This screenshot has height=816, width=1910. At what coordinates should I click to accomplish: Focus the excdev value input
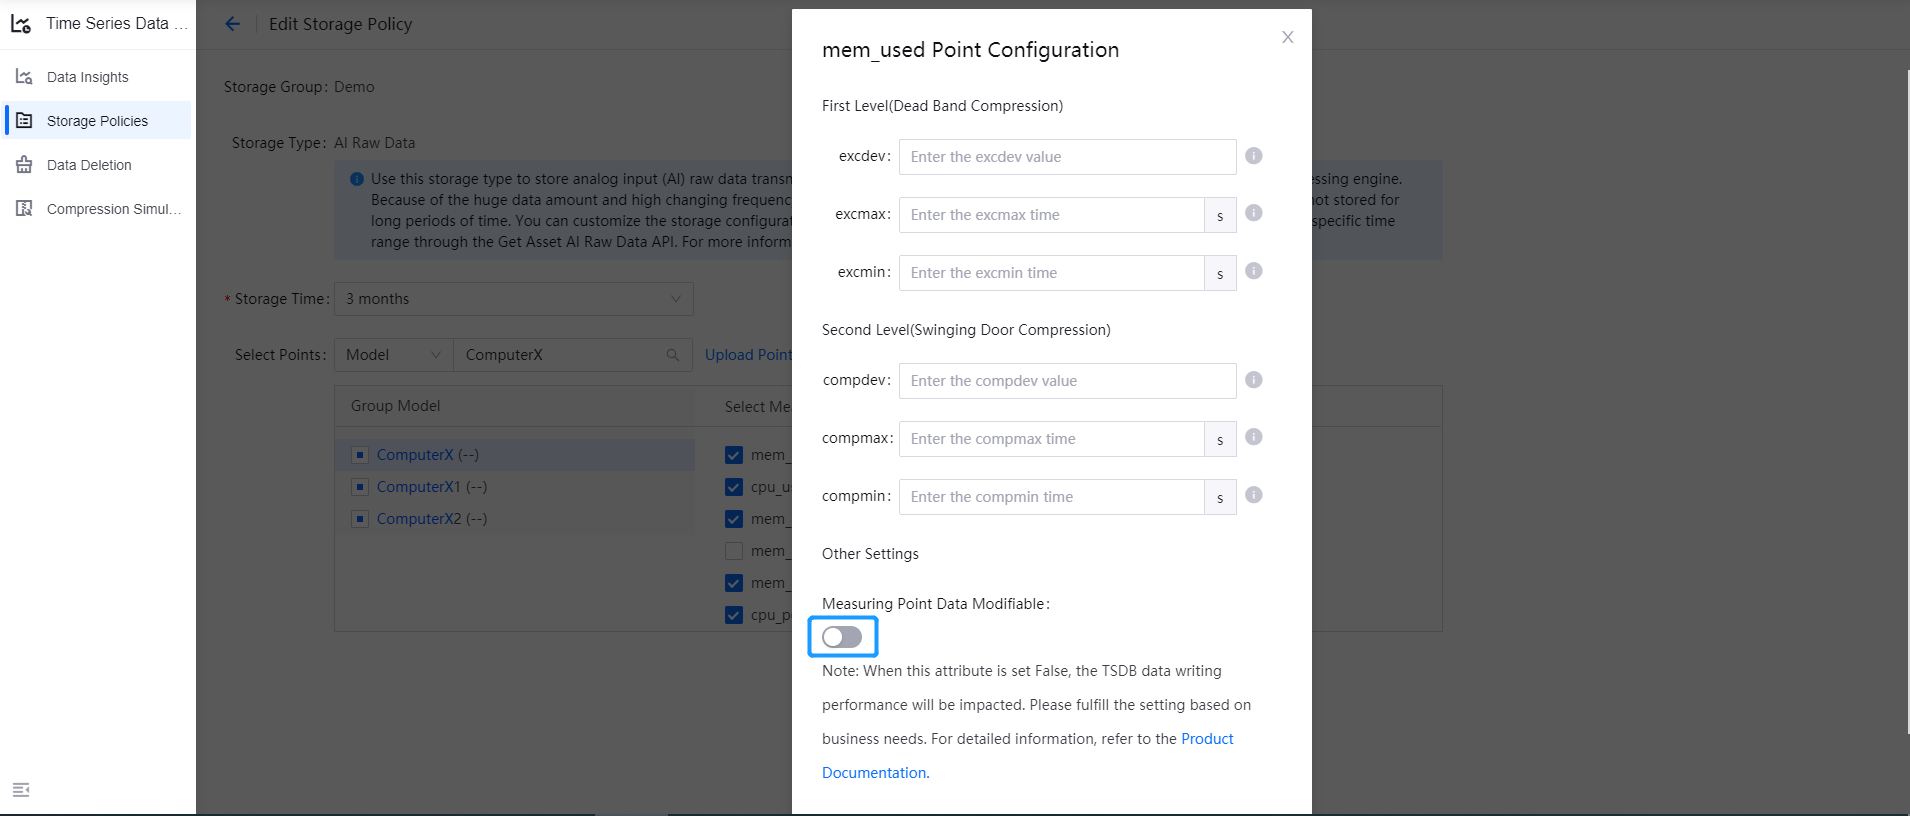click(x=1067, y=157)
